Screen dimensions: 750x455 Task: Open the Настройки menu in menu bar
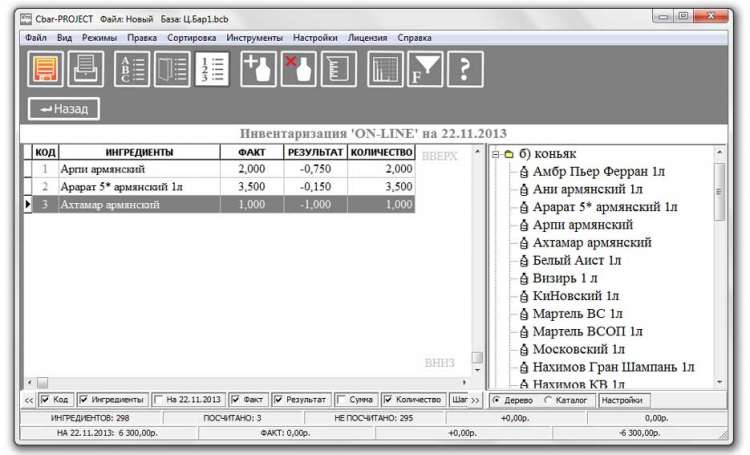point(315,38)
